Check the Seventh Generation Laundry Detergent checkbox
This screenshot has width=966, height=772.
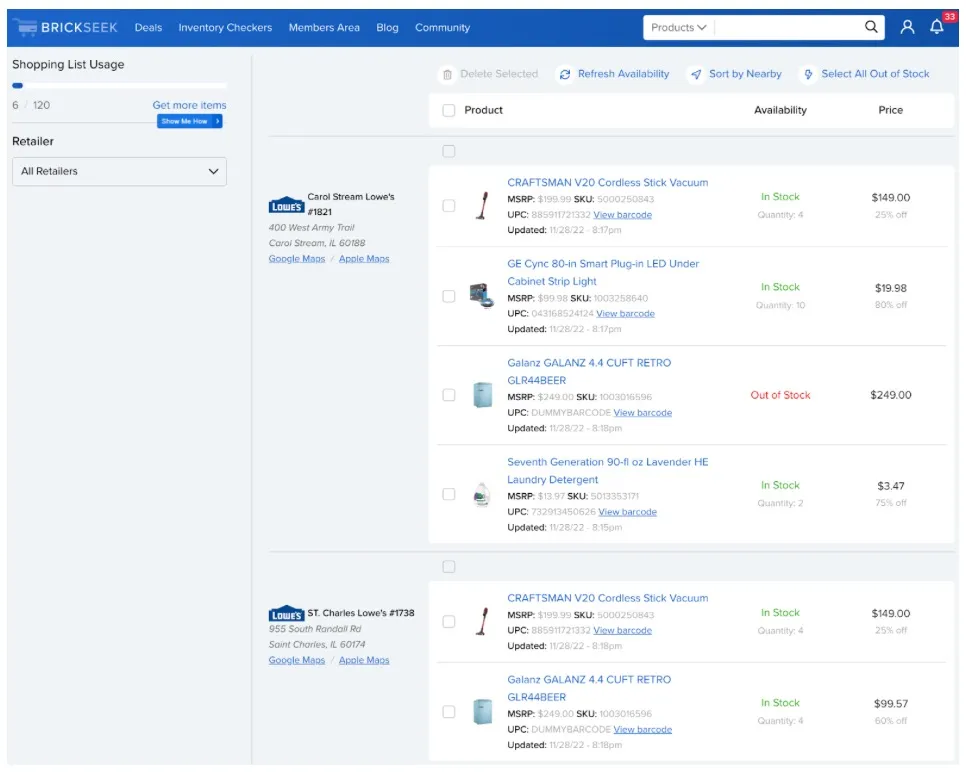click(x=449, y=494)
